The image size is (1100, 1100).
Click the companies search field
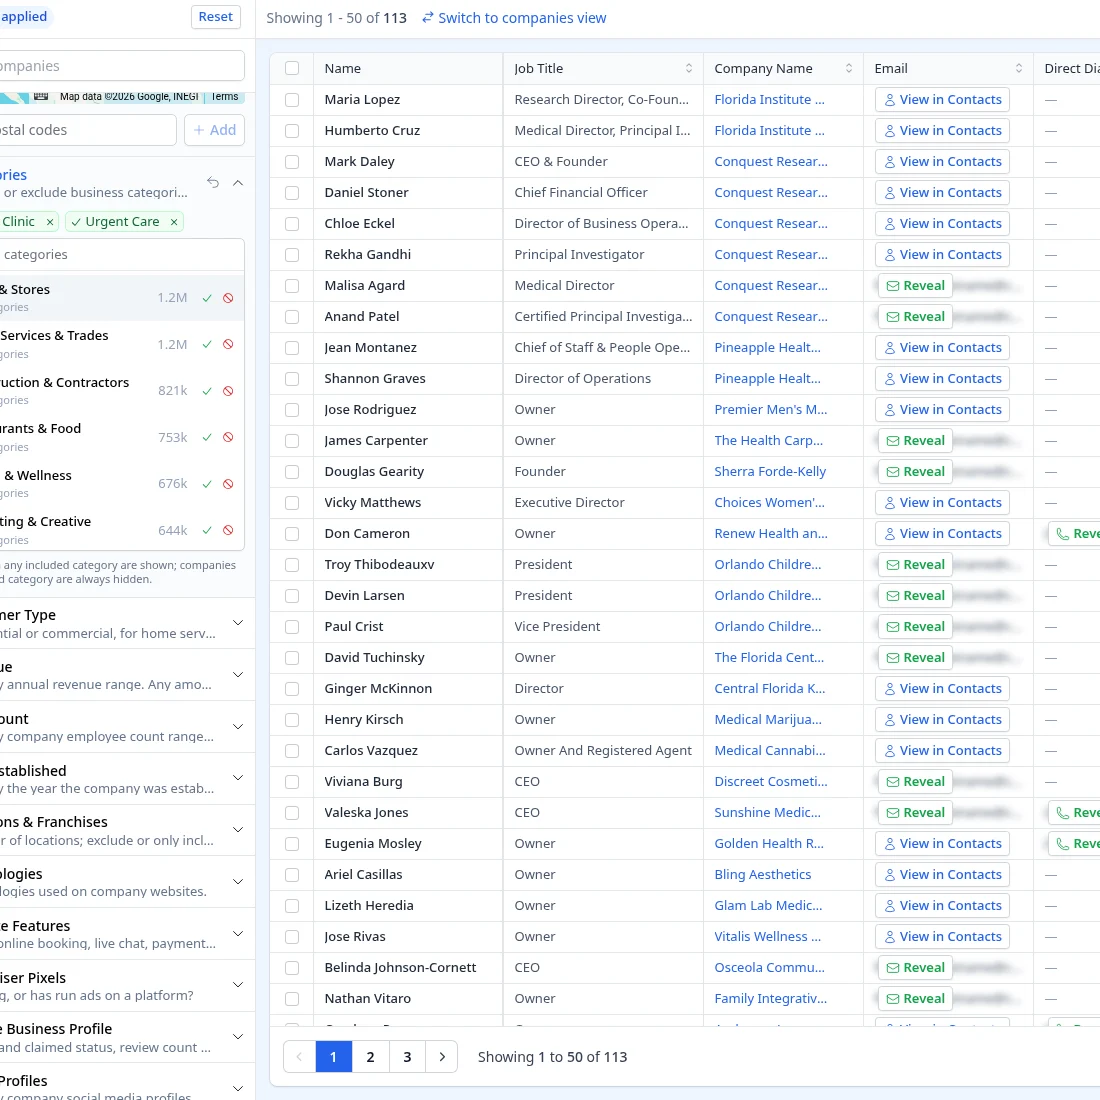point(122,66)
